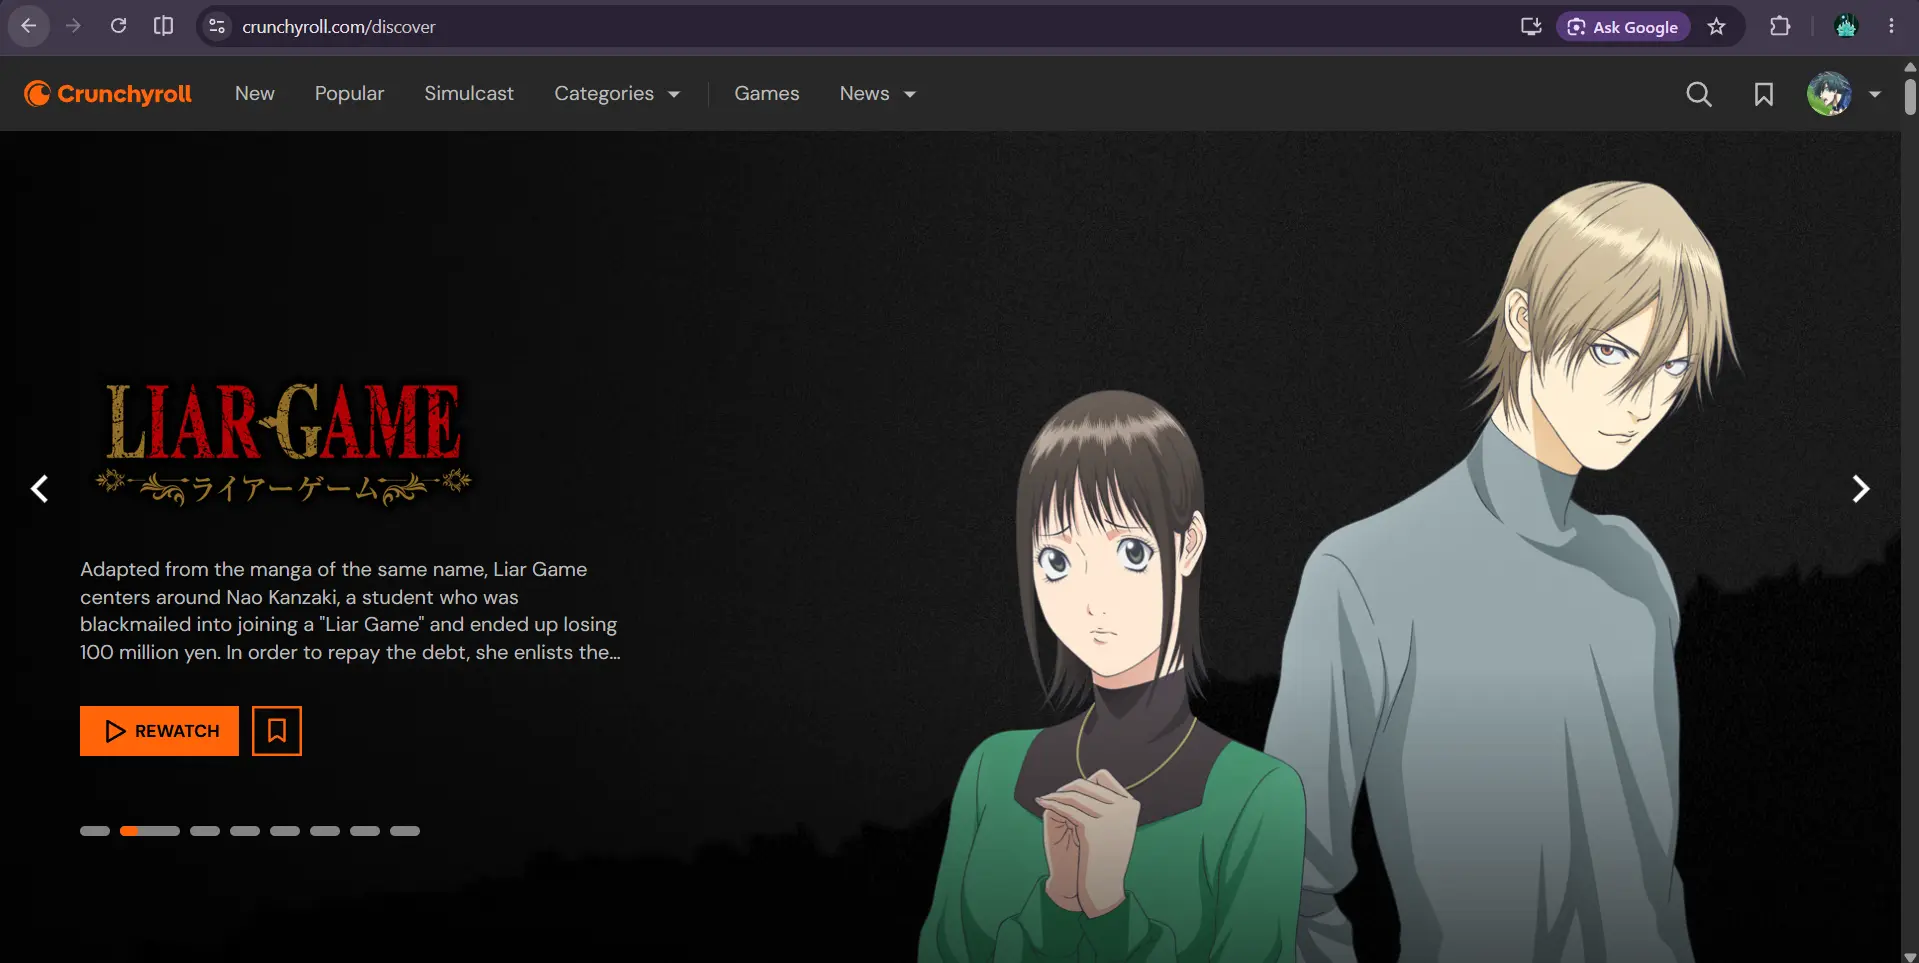Open the New tab in Crunchyroll navigation

point(255,94)
